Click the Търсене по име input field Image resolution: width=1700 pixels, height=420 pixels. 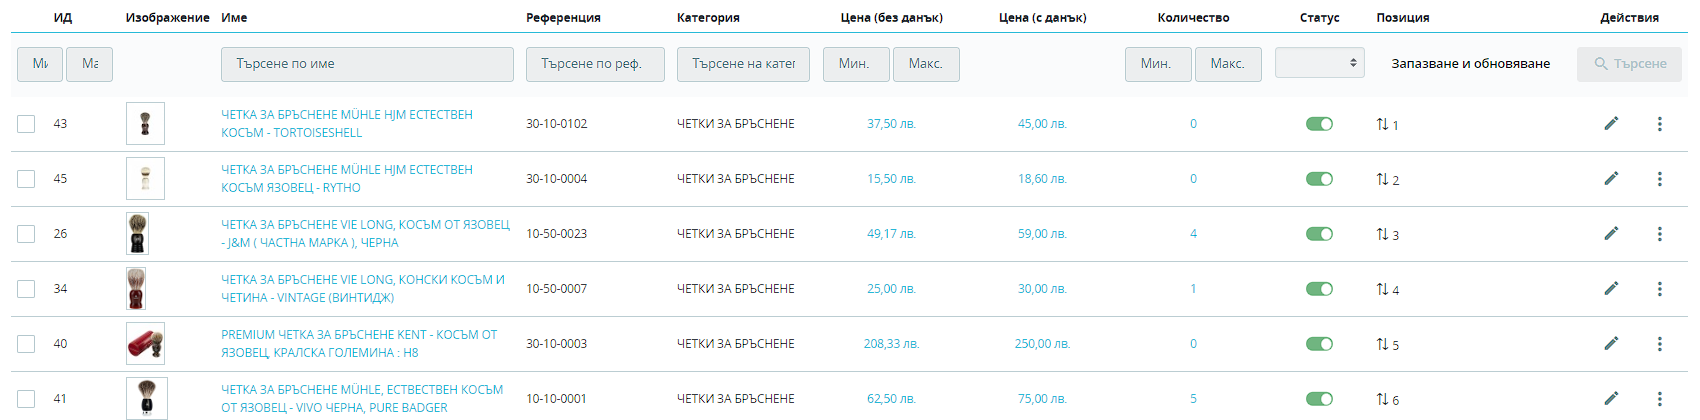(x=367, y=64)
